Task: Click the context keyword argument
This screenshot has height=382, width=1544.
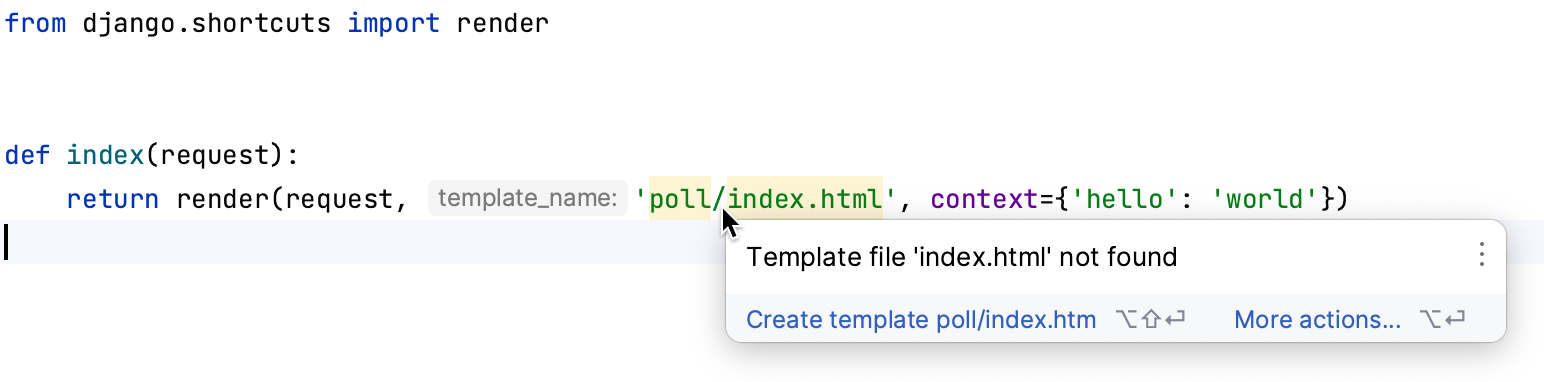Action: coord(977,199)
